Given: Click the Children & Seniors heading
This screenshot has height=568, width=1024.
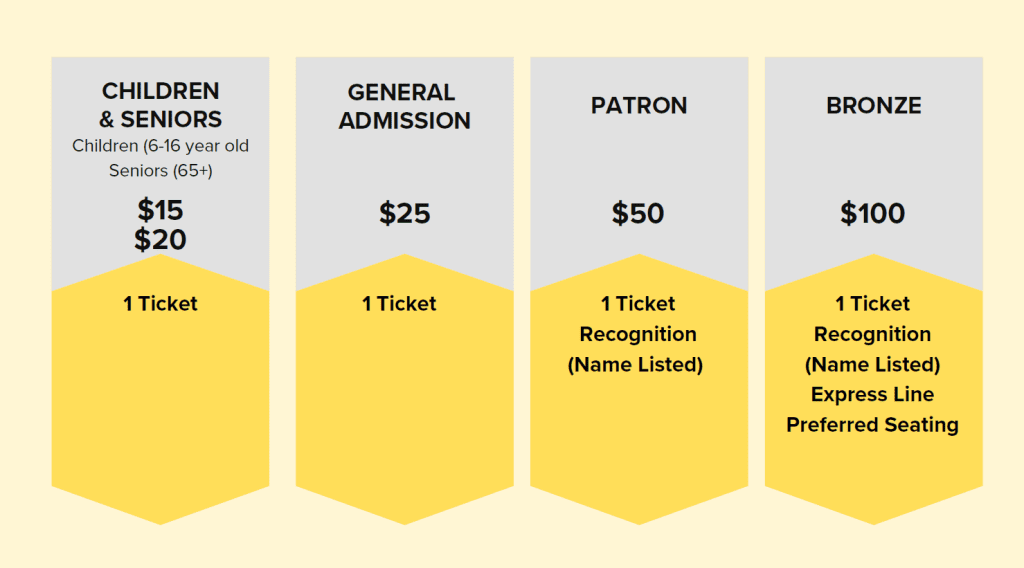Looking at the screenshot, I should [161, 105].
